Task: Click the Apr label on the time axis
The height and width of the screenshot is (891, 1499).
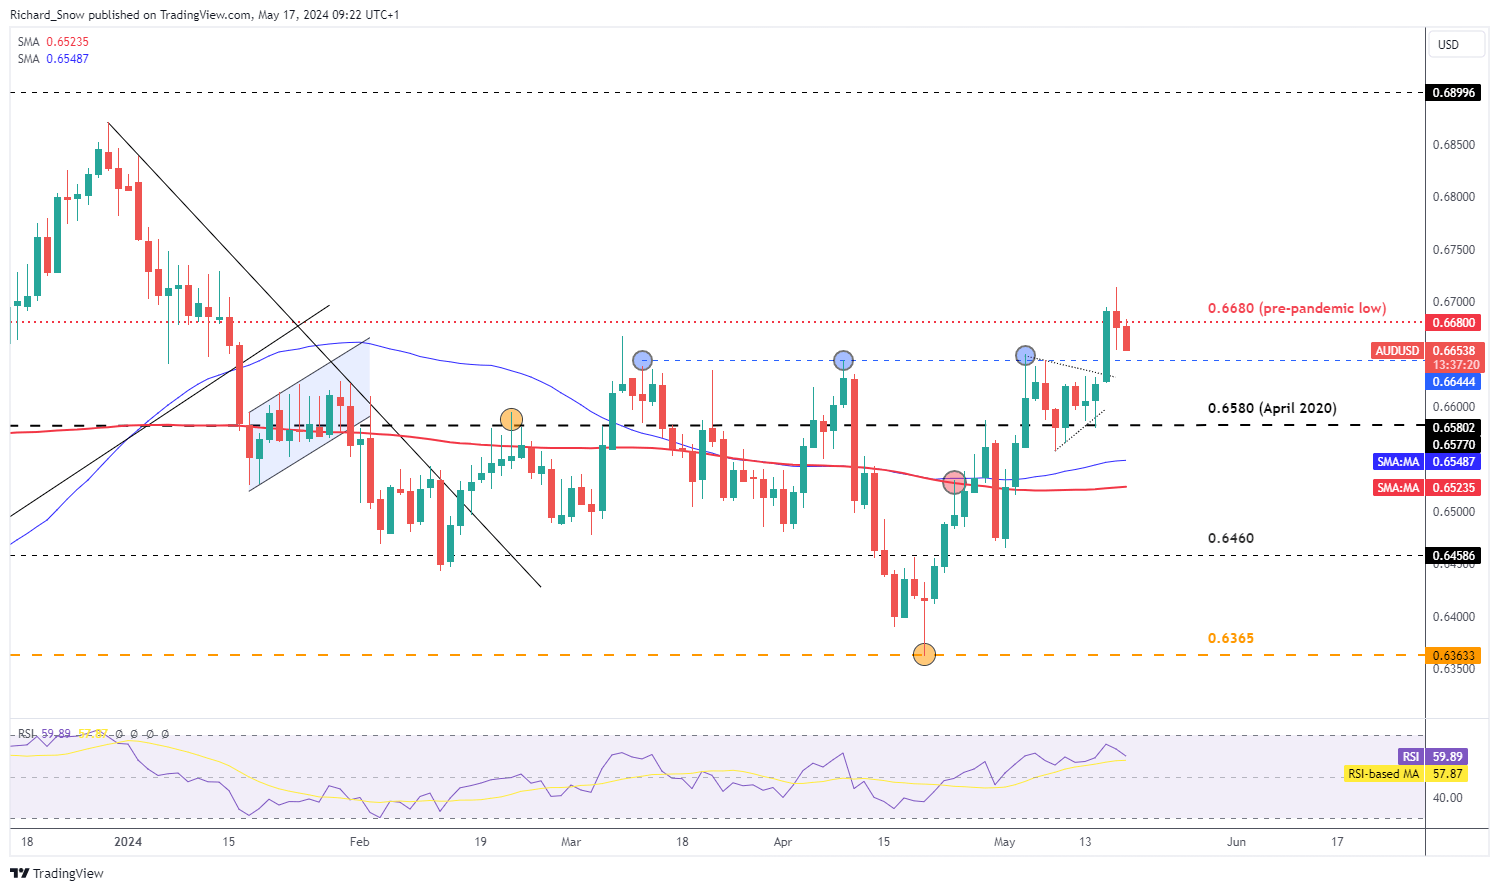Action: tap(783, 842)
